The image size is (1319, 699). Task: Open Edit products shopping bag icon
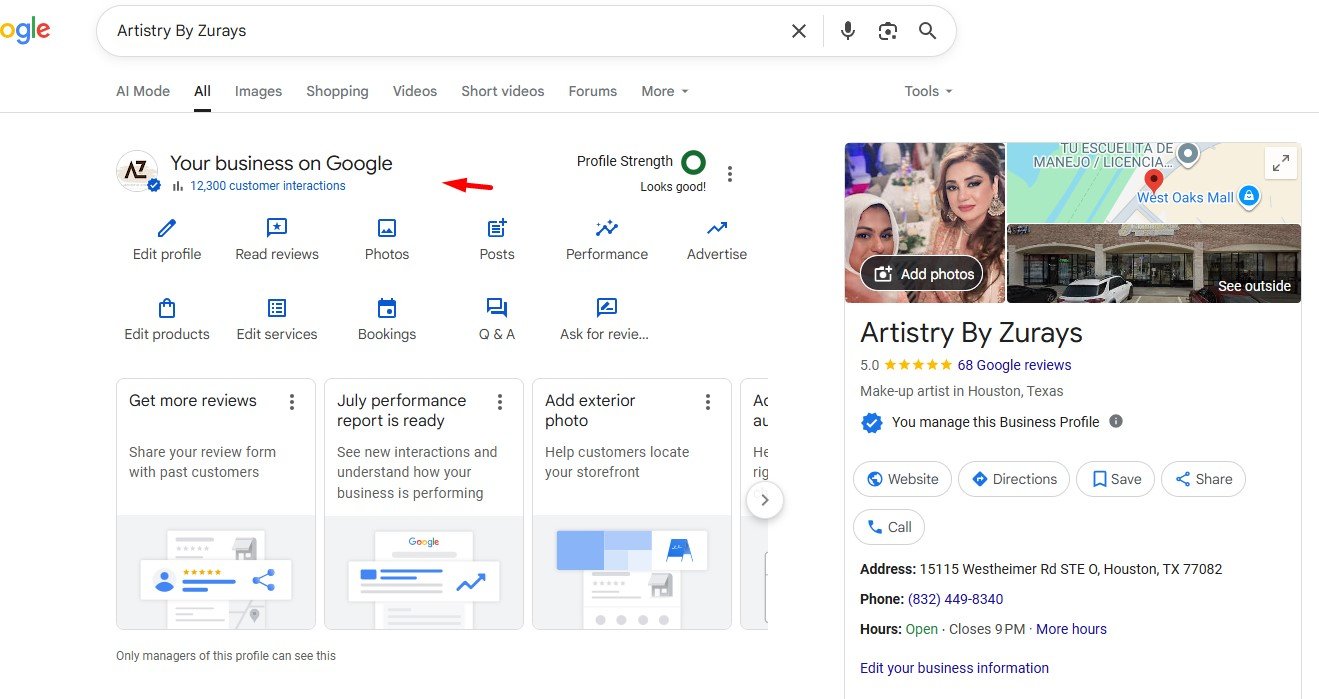click(x=167, y=308)
